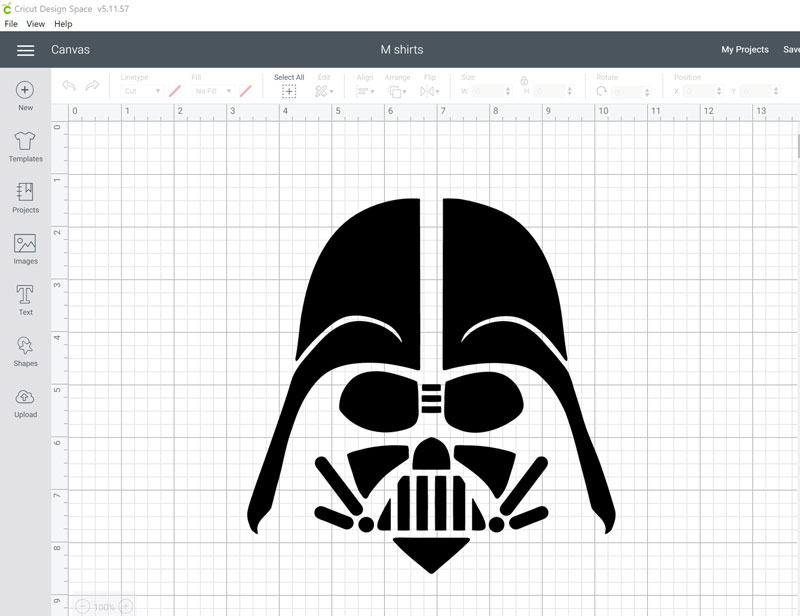Click the Width size input field
Image resolution: width=800 pixels, height=616 pixels.
[487, 91]
